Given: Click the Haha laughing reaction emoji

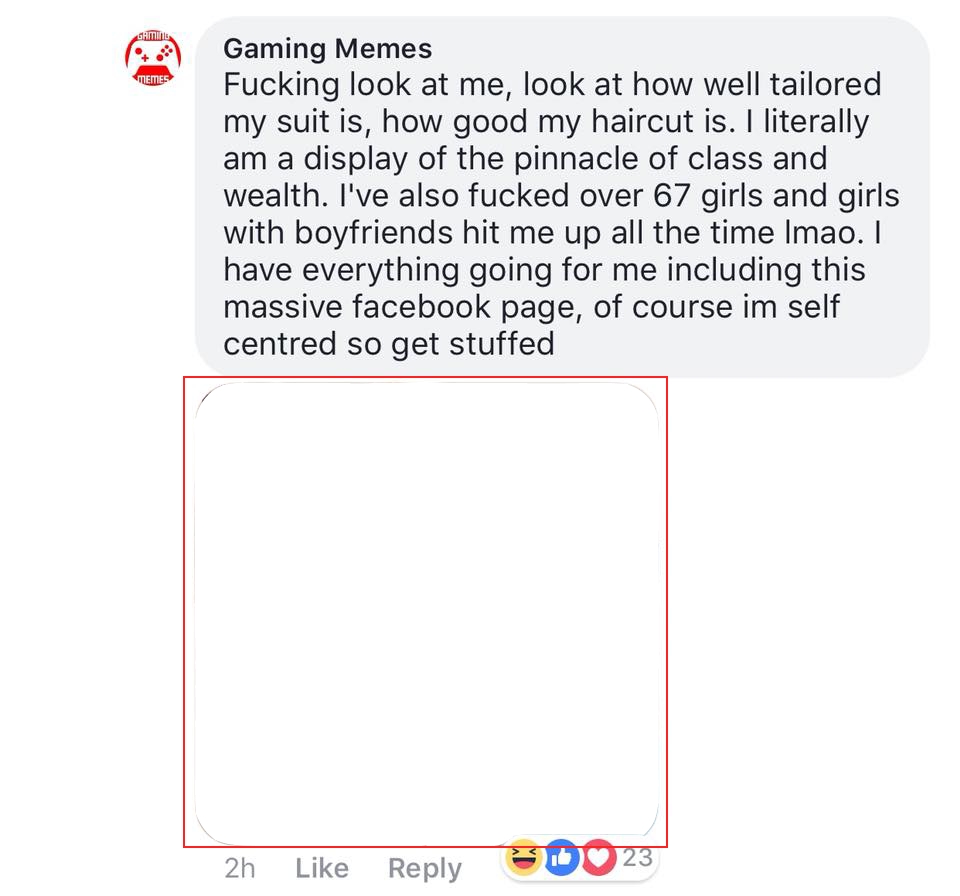Looking at the screenshot, I should click(x=524, y=857).
